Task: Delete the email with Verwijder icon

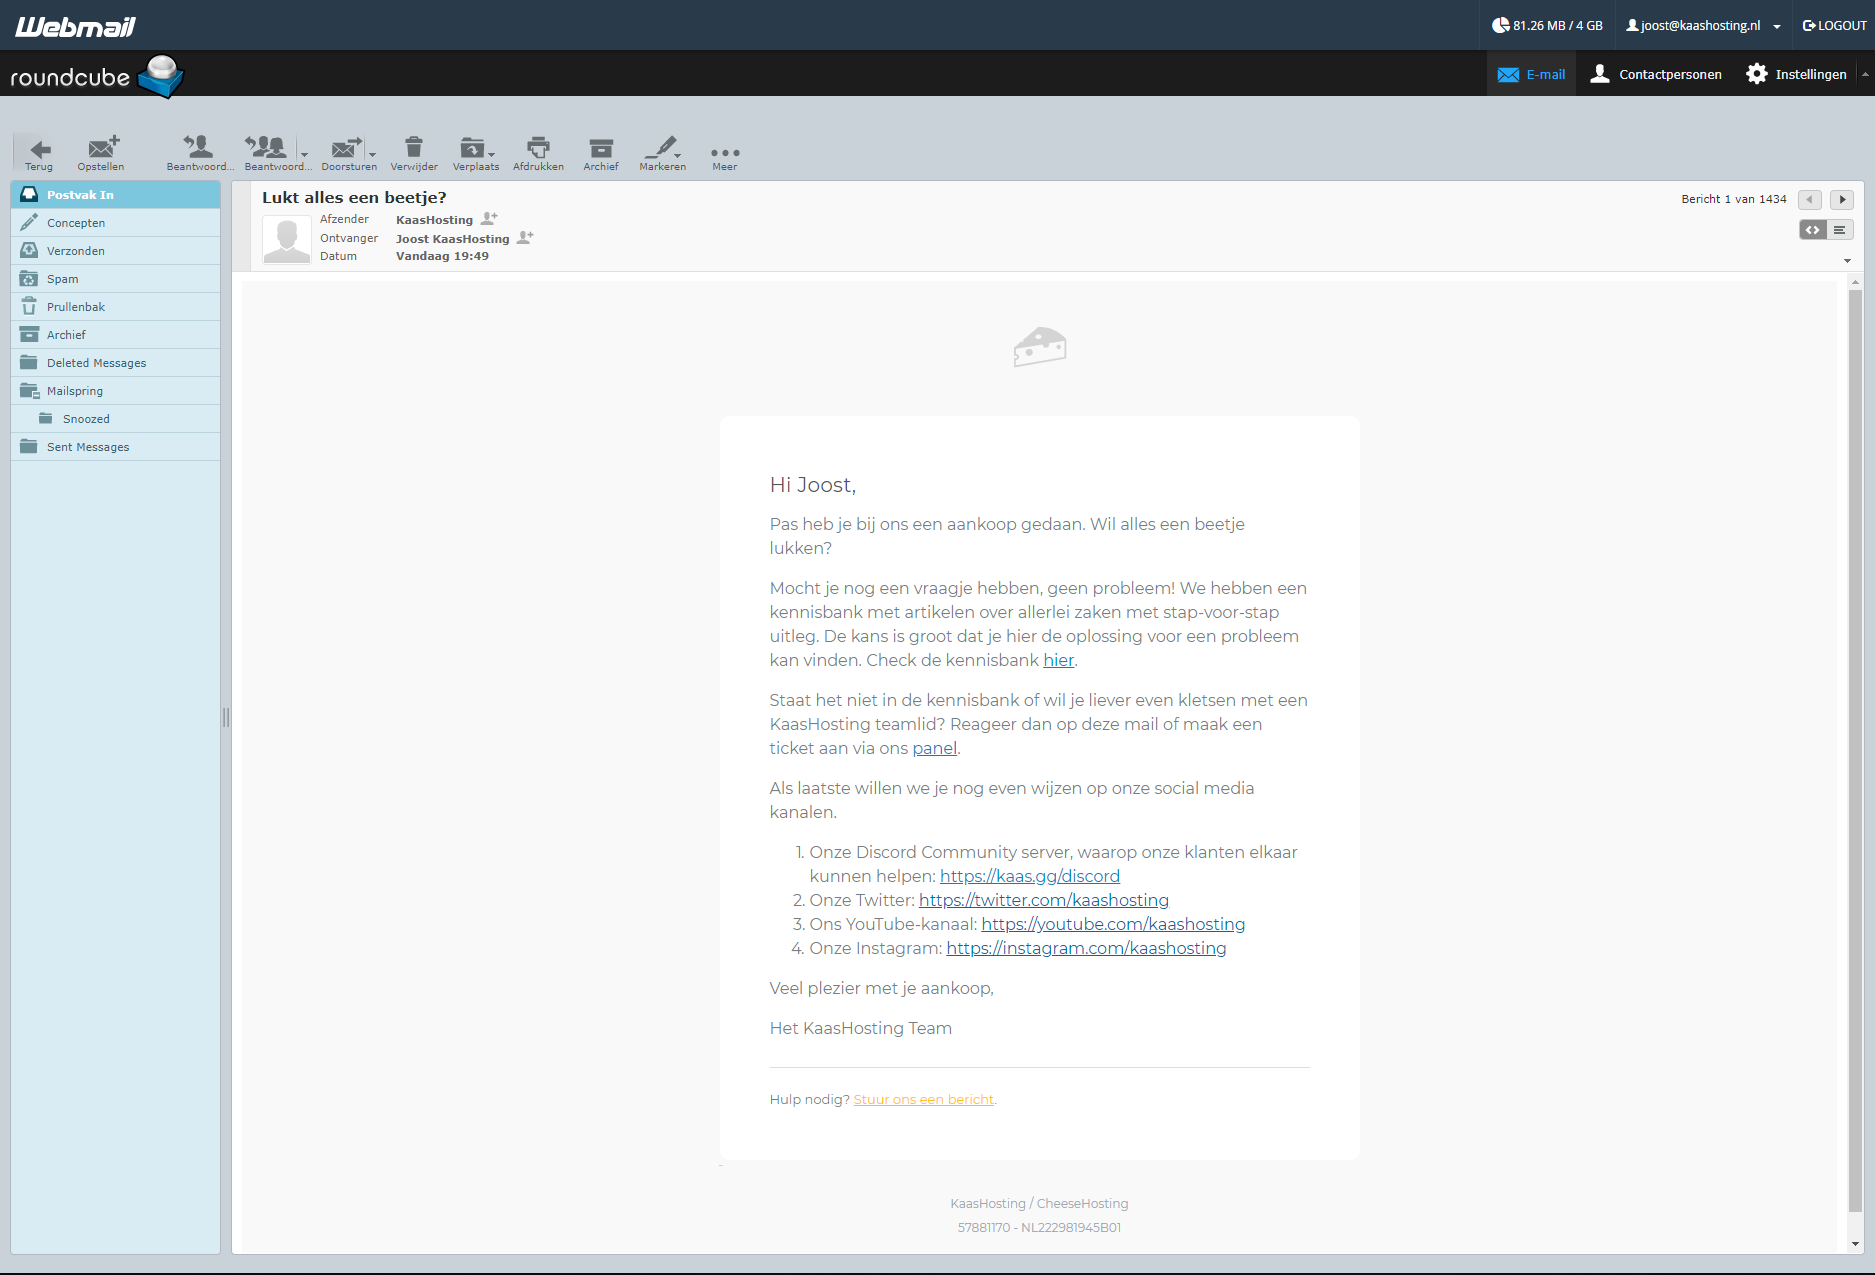Action: (x=414, y=148)
